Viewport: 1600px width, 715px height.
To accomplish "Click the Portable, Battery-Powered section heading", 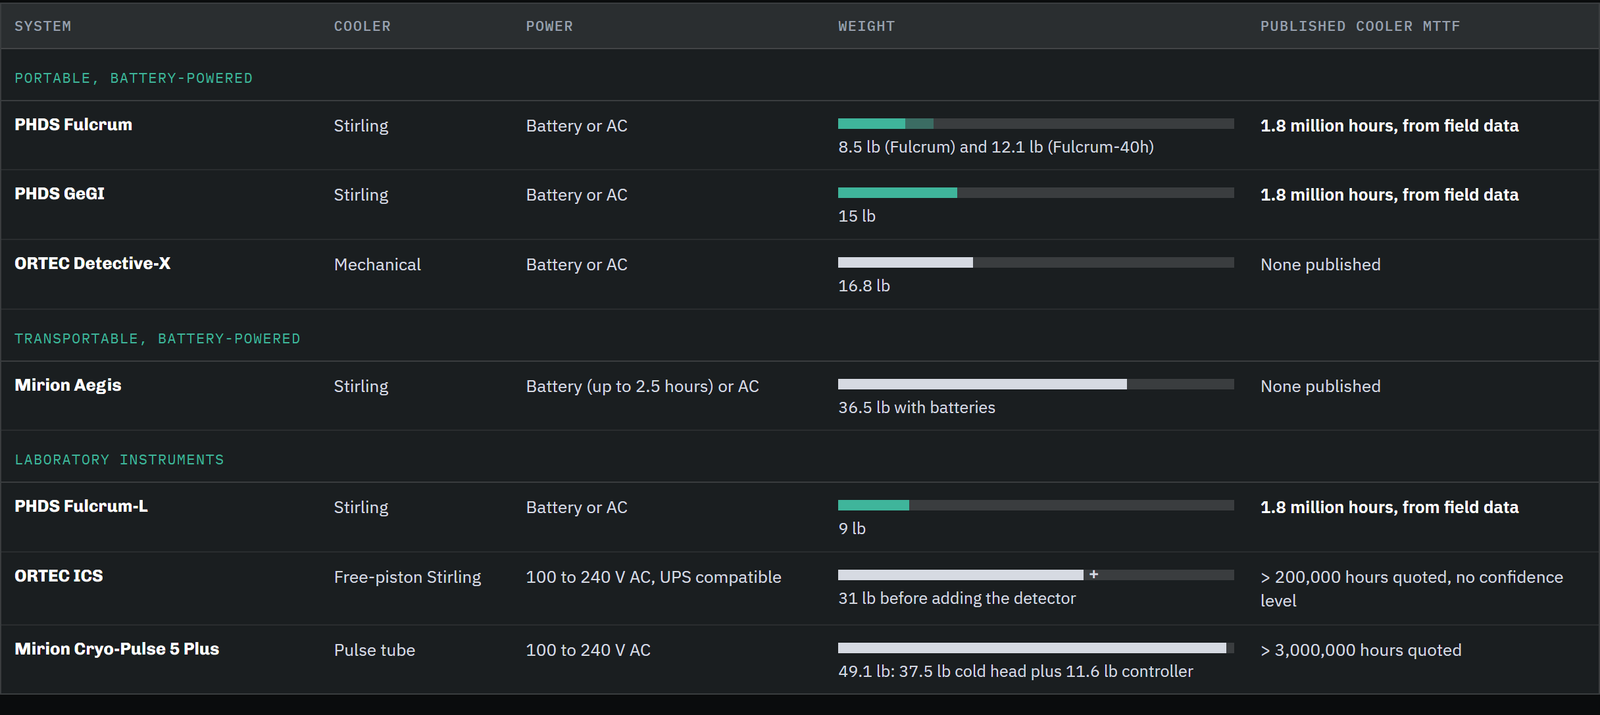I will (x=133, y=78).
